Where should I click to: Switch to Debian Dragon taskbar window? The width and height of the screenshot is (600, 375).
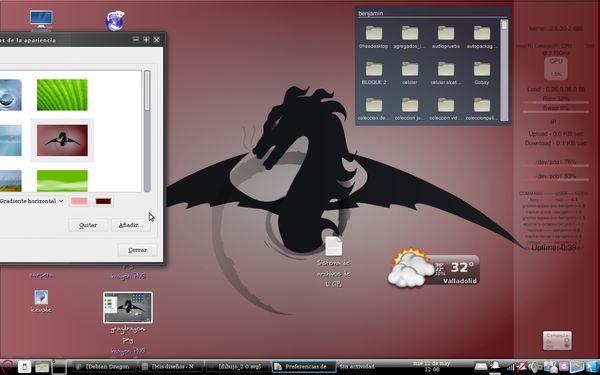tap(104, 367)
